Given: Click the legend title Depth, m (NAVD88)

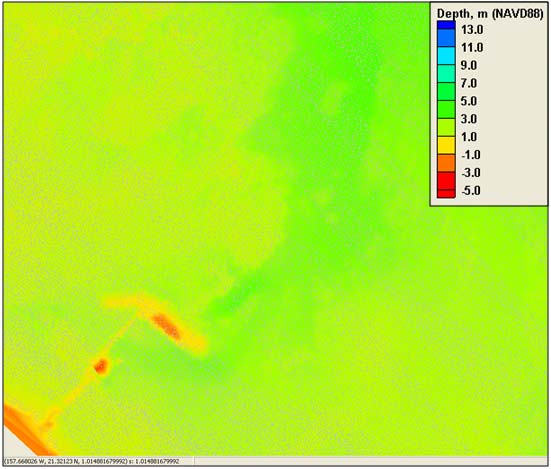Looking at the screenshot, I should tap(490, 14).
